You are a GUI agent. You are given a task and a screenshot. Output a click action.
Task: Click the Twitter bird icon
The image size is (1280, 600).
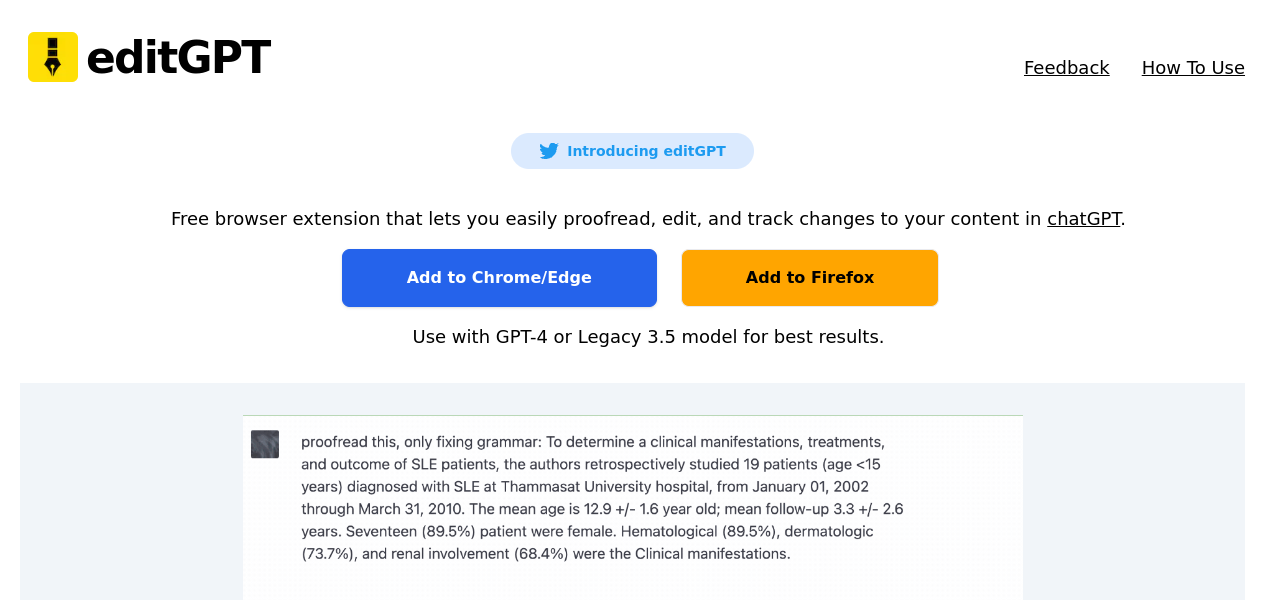(x=549, y=151)
